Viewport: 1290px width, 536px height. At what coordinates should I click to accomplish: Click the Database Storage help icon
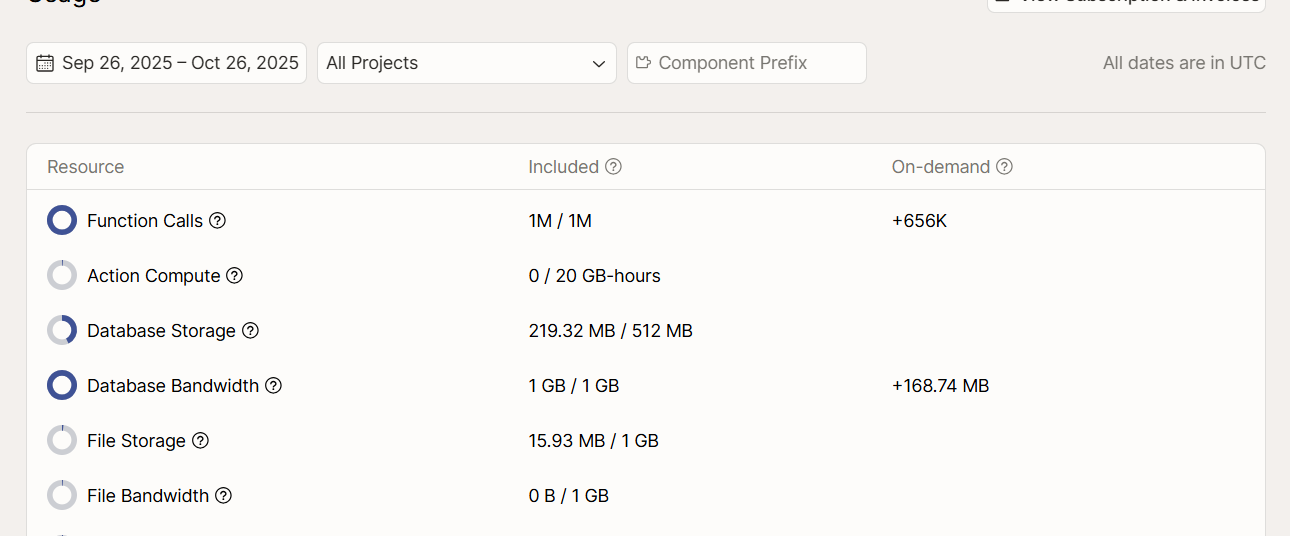[250, 331]
